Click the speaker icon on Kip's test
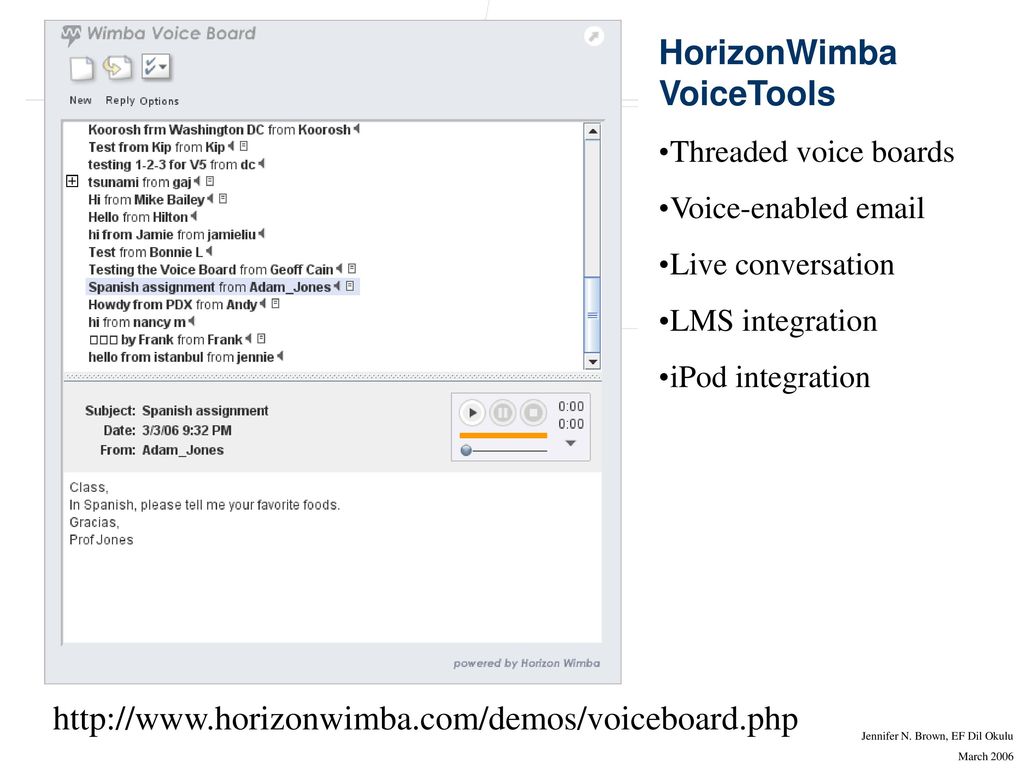 tap(231, 147)
